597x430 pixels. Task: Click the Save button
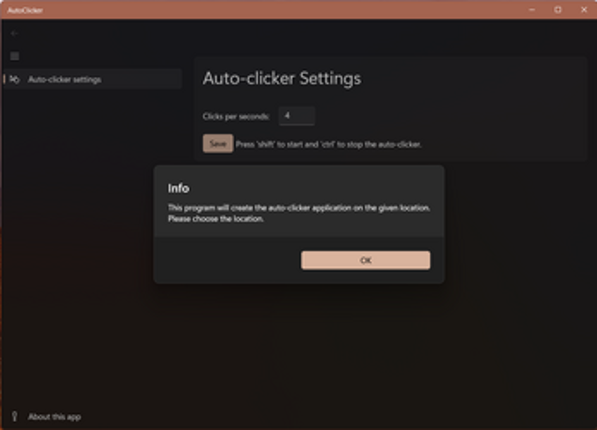218,144
